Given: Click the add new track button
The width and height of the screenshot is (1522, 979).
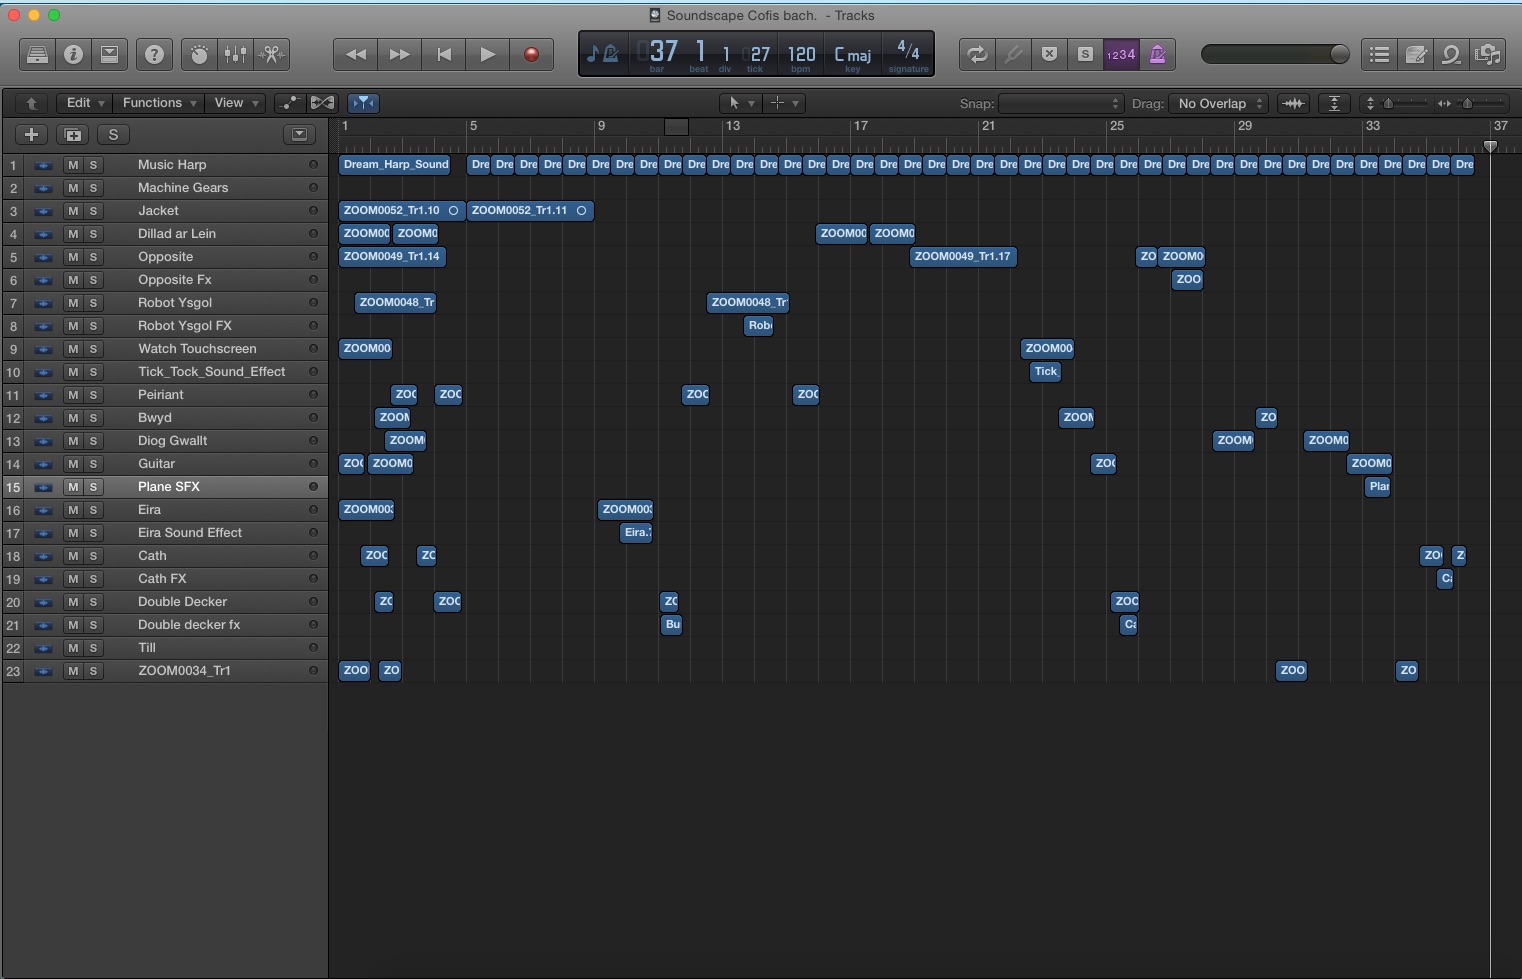Looking at the screenshot, I should point(31,135).
